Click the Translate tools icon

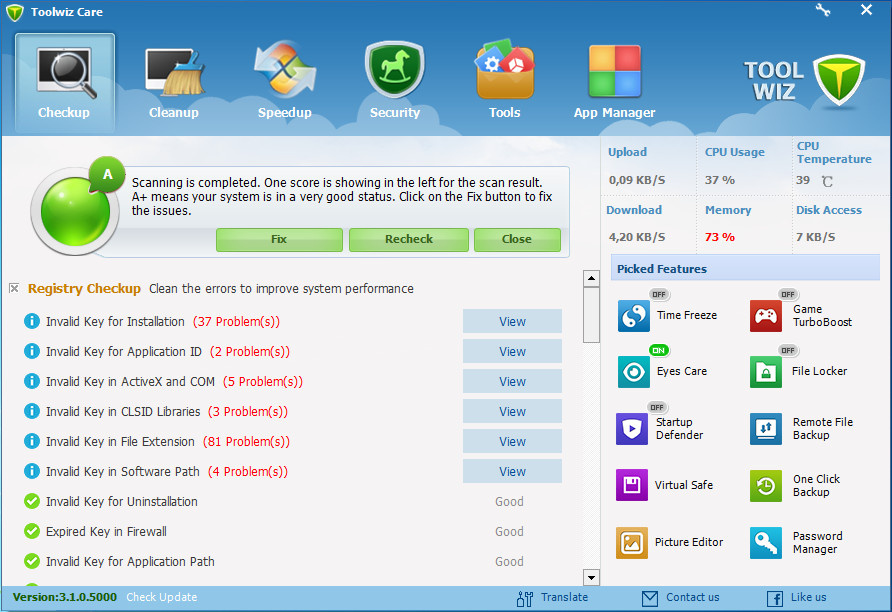pos(525,598)
